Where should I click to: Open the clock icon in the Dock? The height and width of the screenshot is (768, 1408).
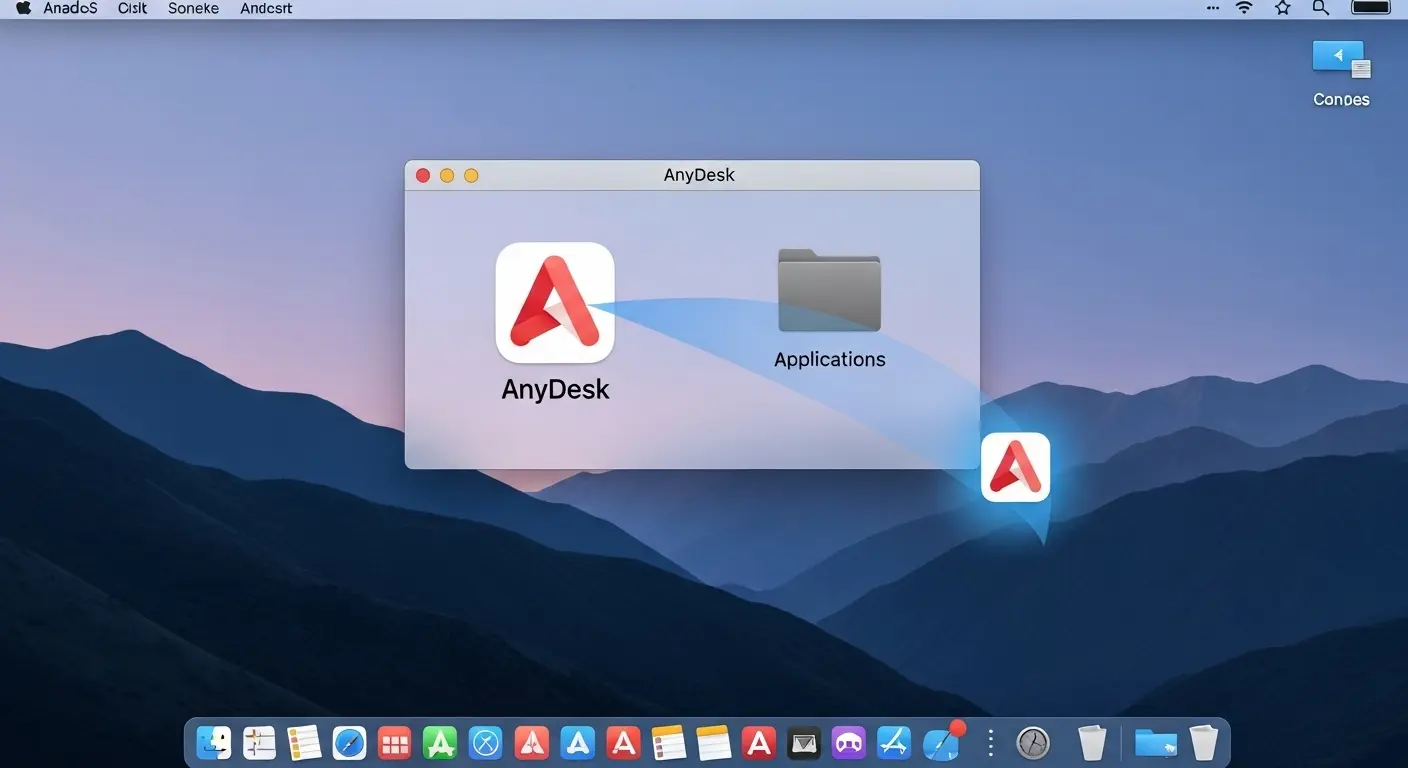tap(1033, 743)
